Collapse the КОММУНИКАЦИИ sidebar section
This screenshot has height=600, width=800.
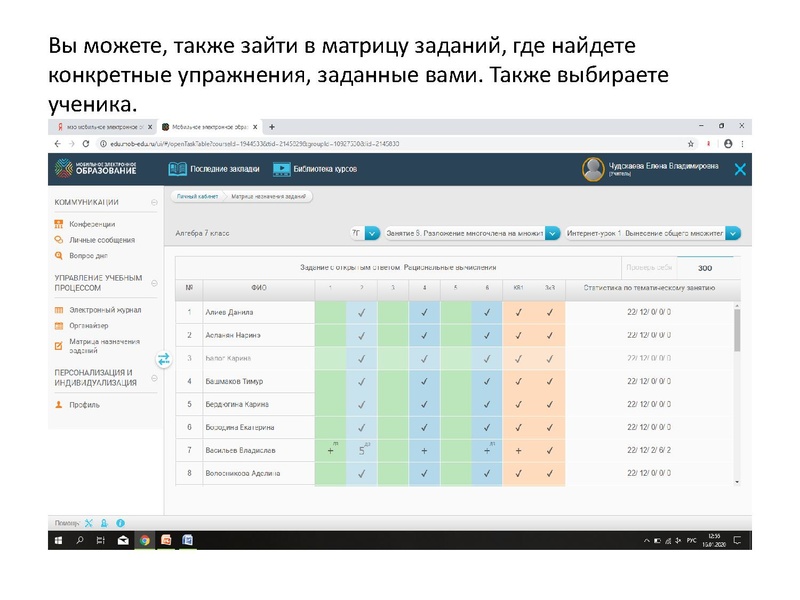pyautogui.click(x=154, y=202)
